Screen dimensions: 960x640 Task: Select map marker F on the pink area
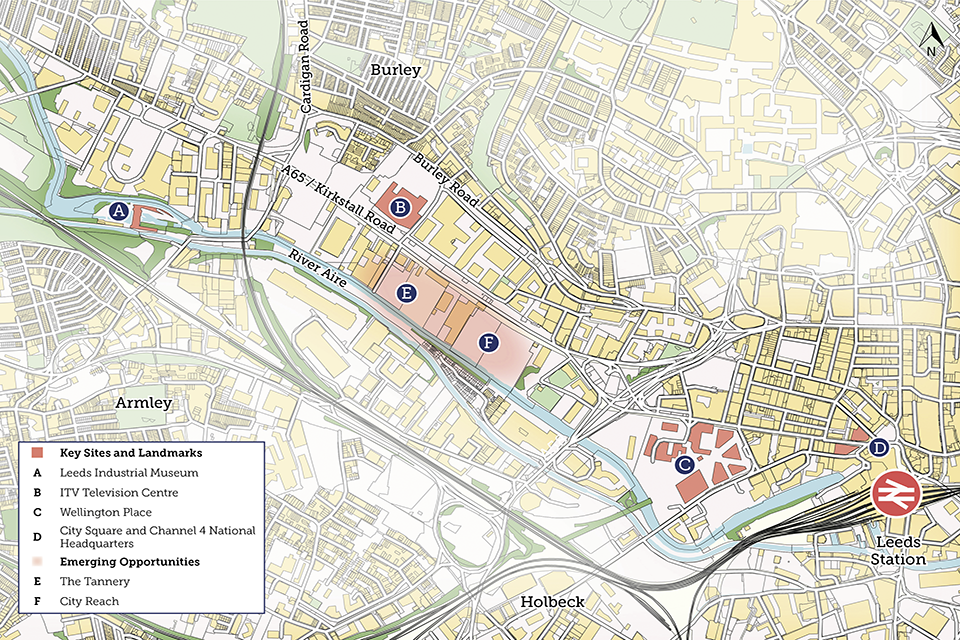point(488,343)
